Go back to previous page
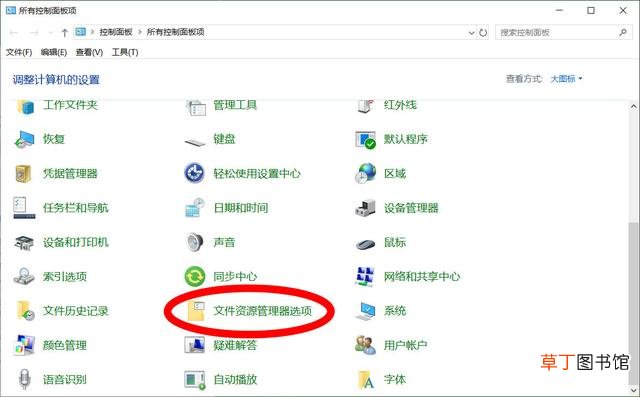This screenshot has height=397, width=640. click(13, 33)
